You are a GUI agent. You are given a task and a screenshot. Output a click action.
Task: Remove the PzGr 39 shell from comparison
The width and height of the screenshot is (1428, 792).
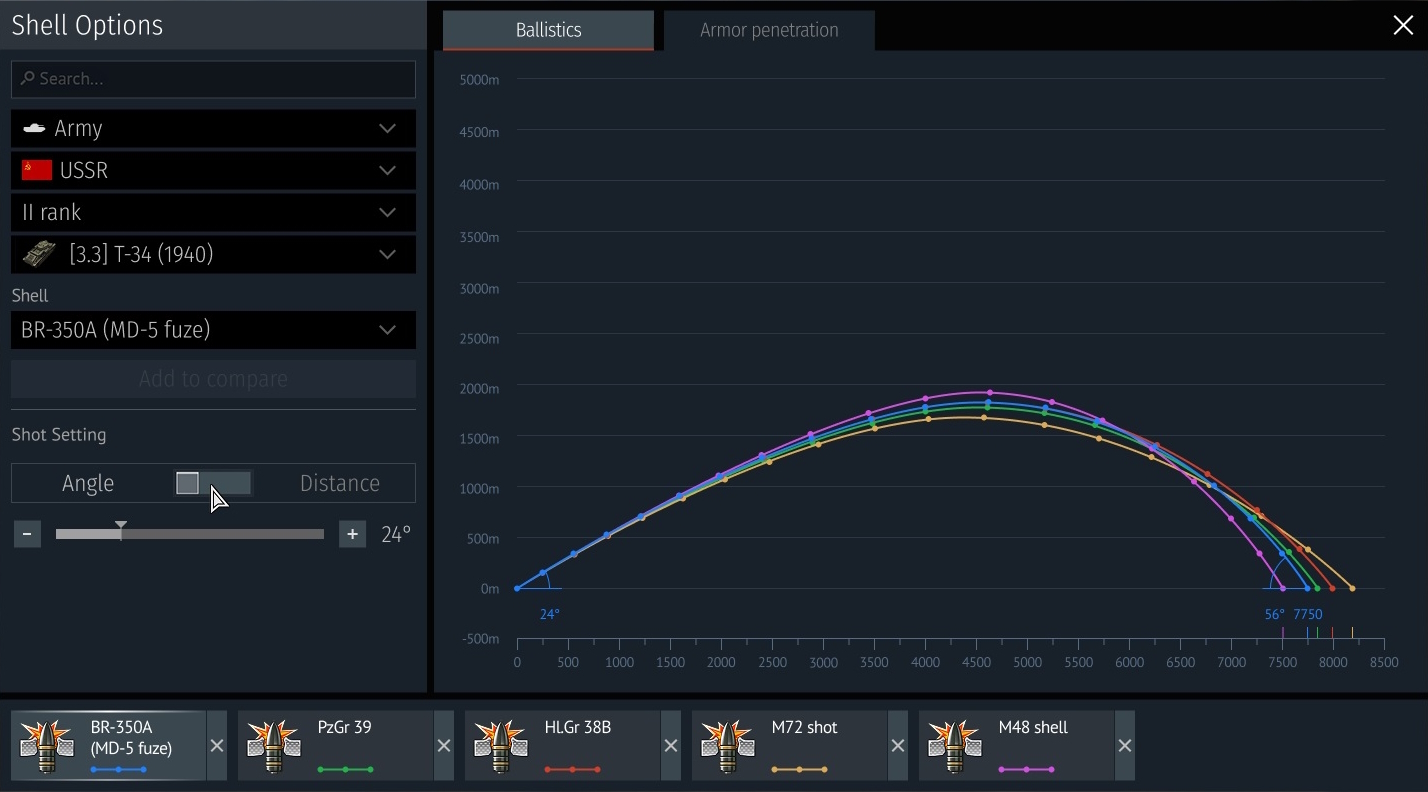pyautogui.click(x=444, y=746)
